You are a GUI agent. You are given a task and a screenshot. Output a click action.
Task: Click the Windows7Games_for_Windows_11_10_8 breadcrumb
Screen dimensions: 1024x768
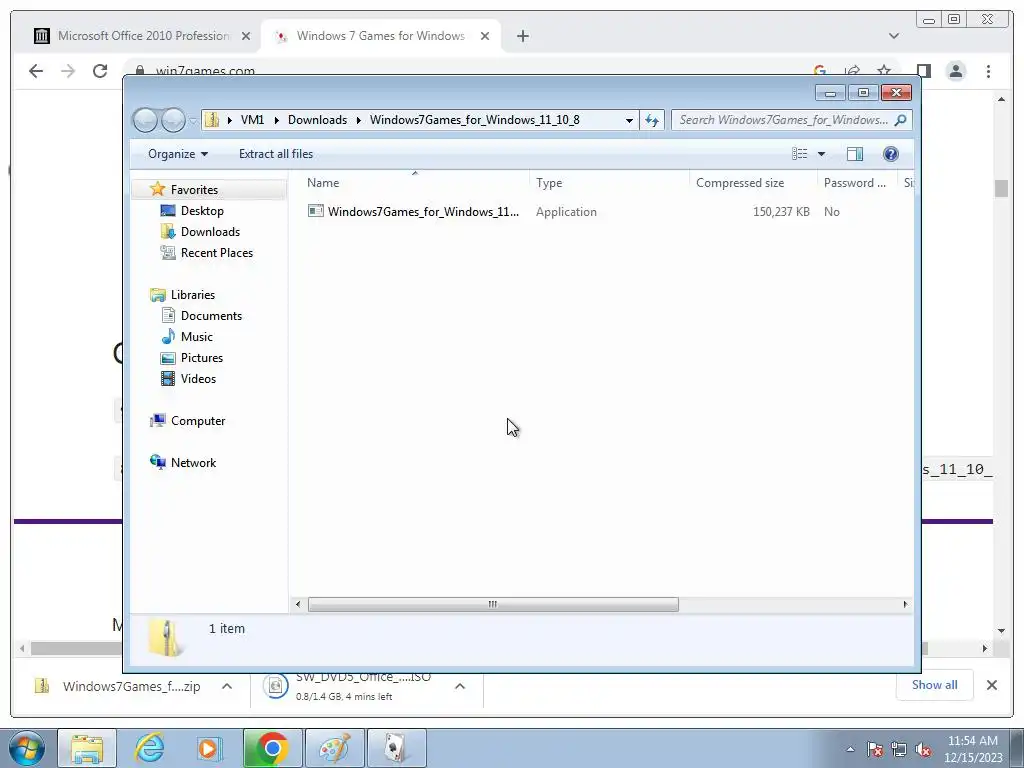click(x=475, y=120)
